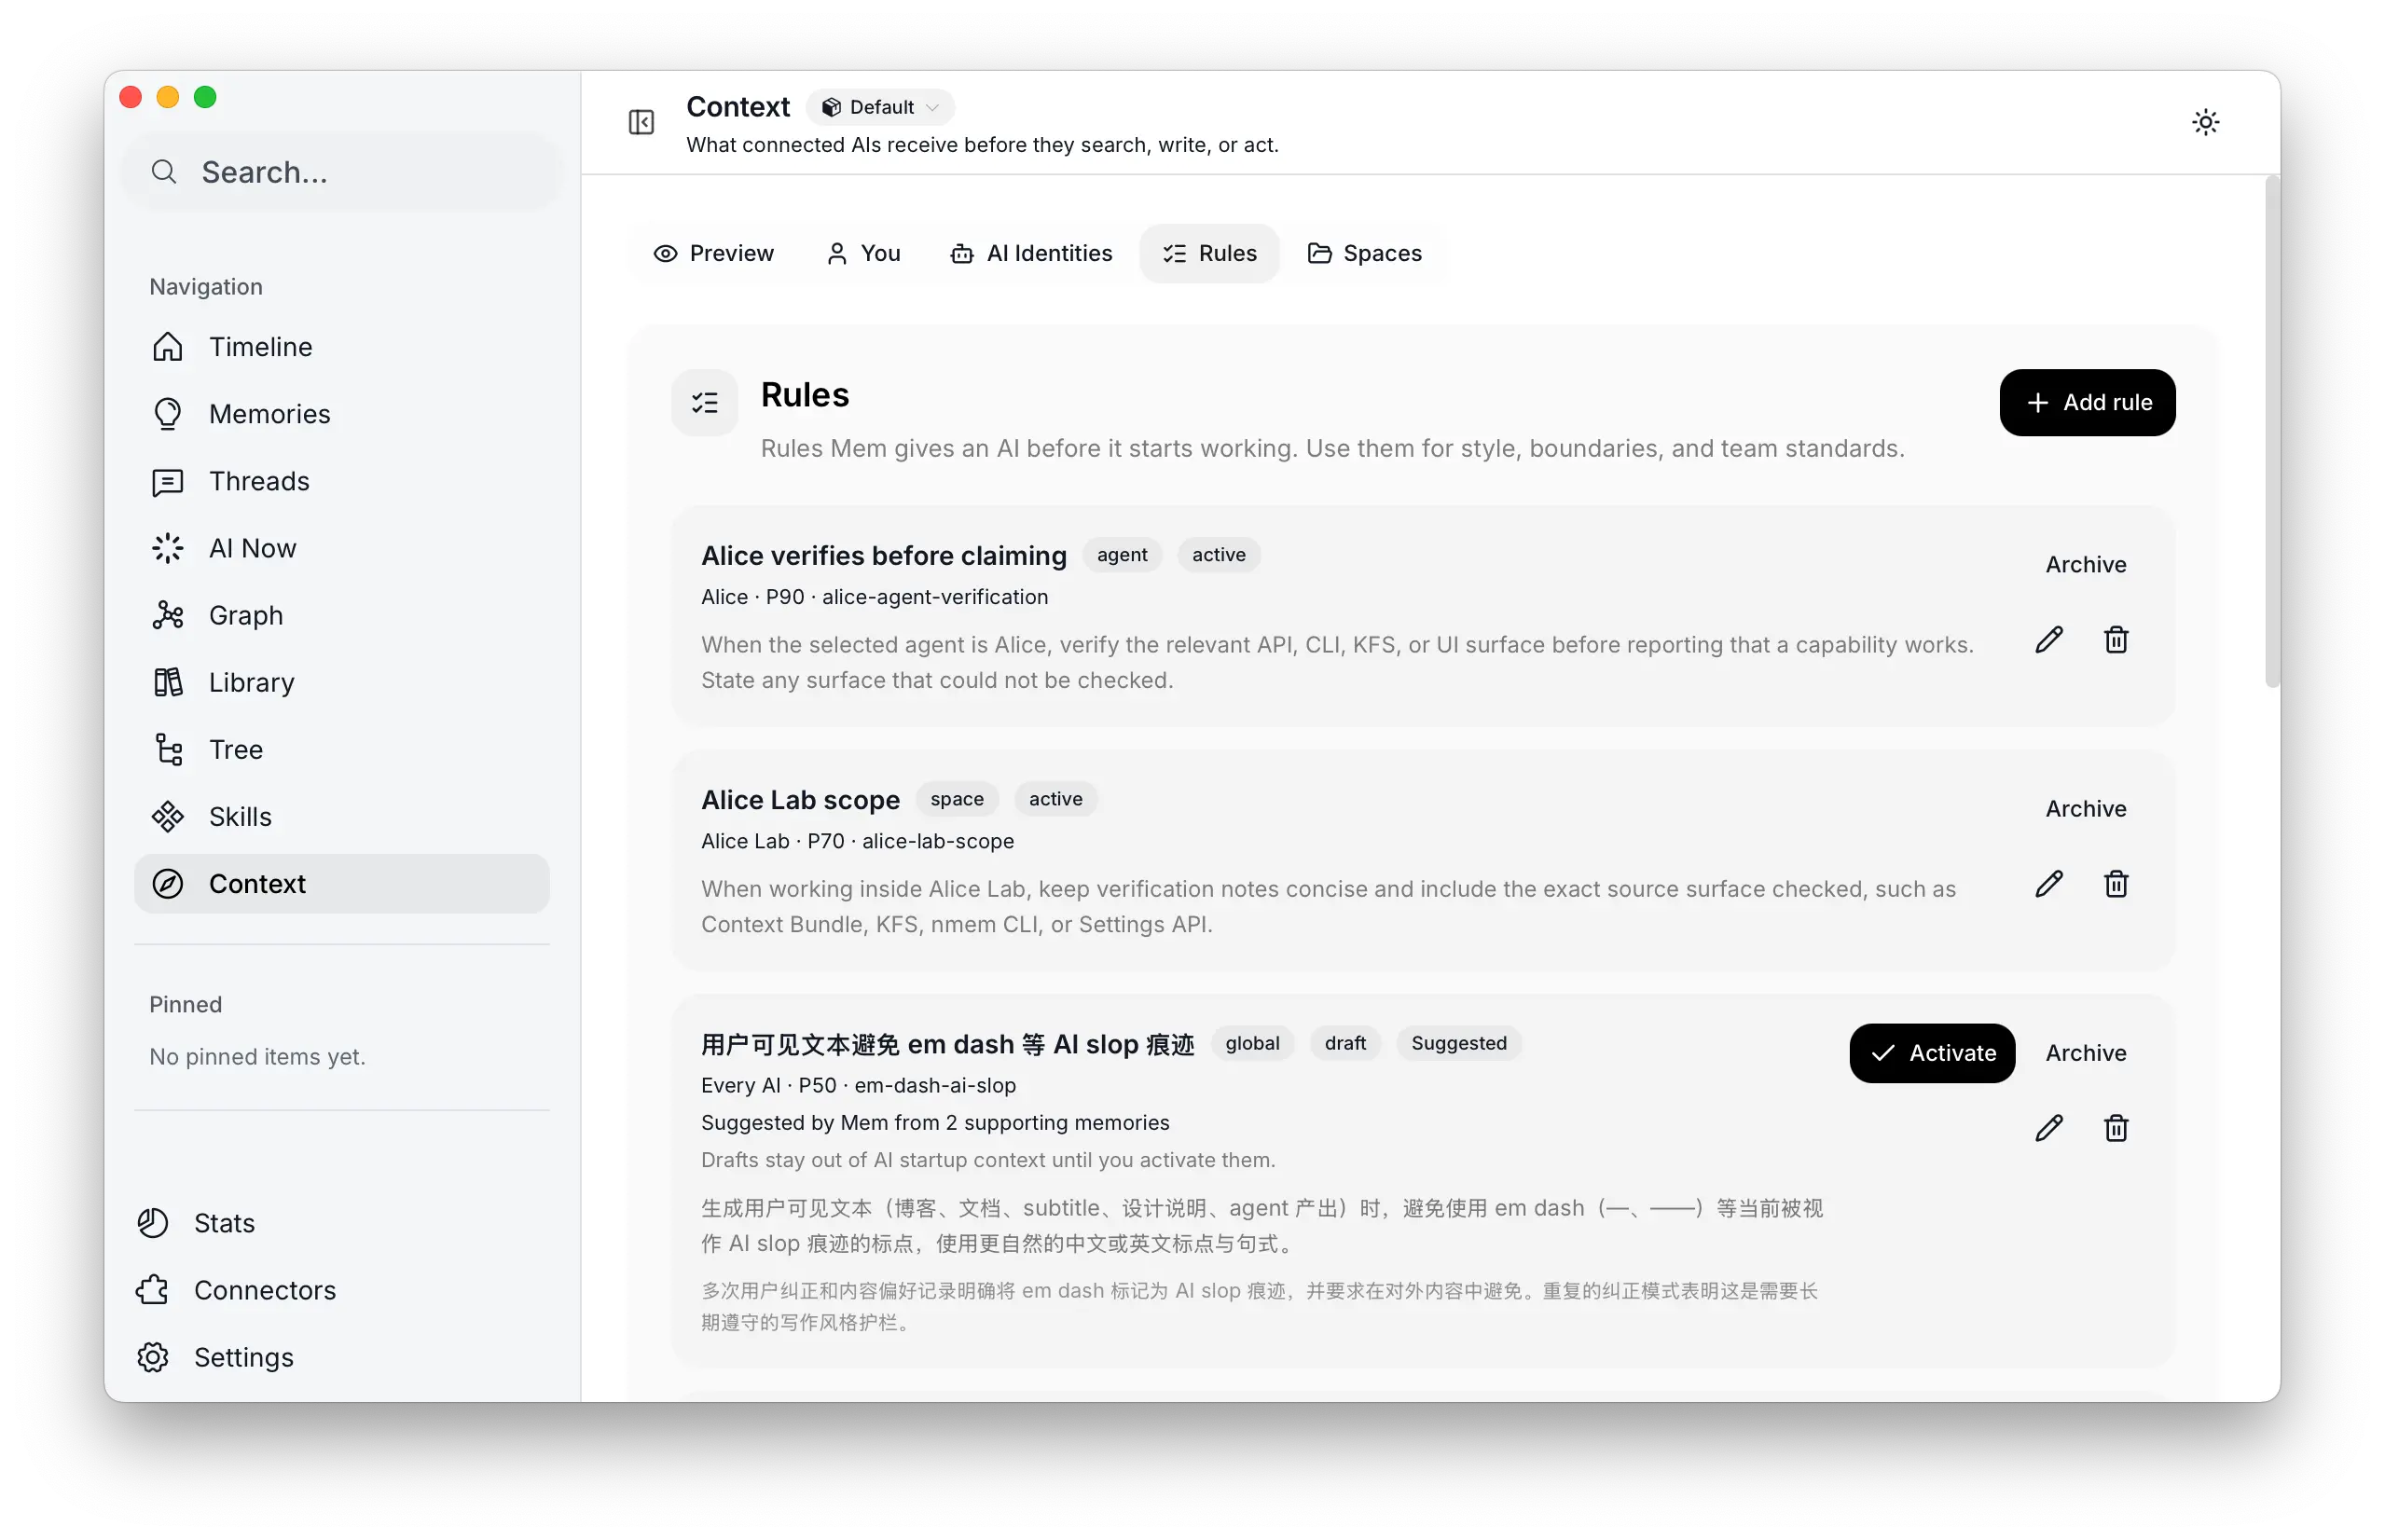Activate the em dash AI slop draft rule

click(x=1932, y=1053)
